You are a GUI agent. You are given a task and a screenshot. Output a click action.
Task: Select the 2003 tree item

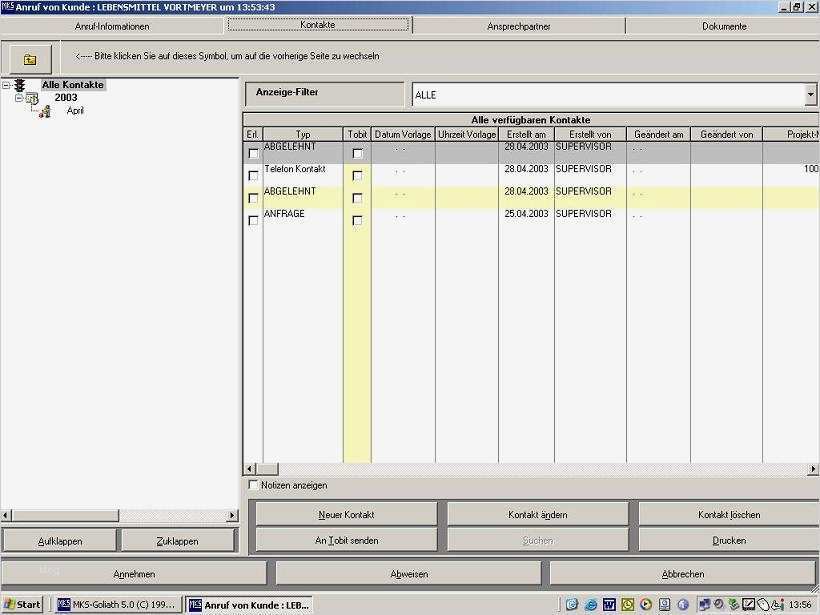click(x=66, y=97)
